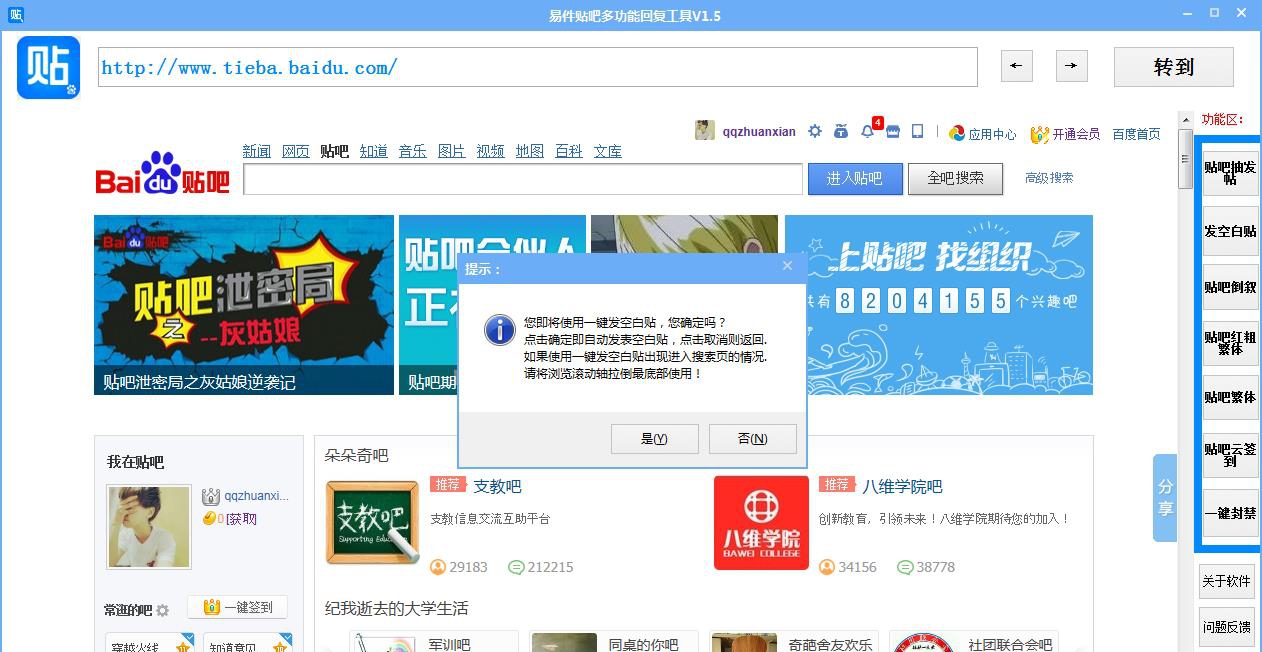Click the 上贴吧 找组织 banner
Image resolution: width=1262 pixels, height=652 pixels.
pos(939,305)
